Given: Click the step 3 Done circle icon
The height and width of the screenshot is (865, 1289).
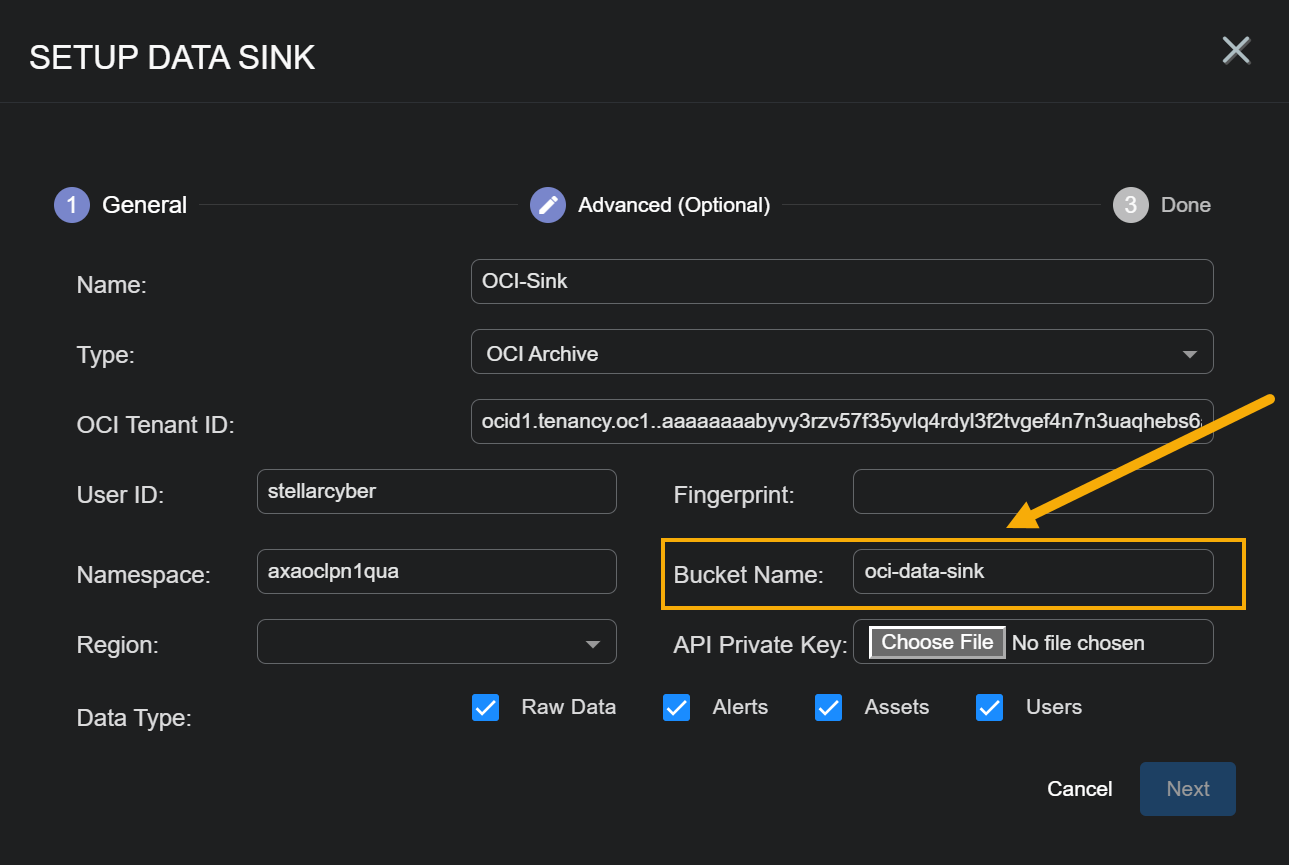Looking at the screenshot, I should point(1130,205).
